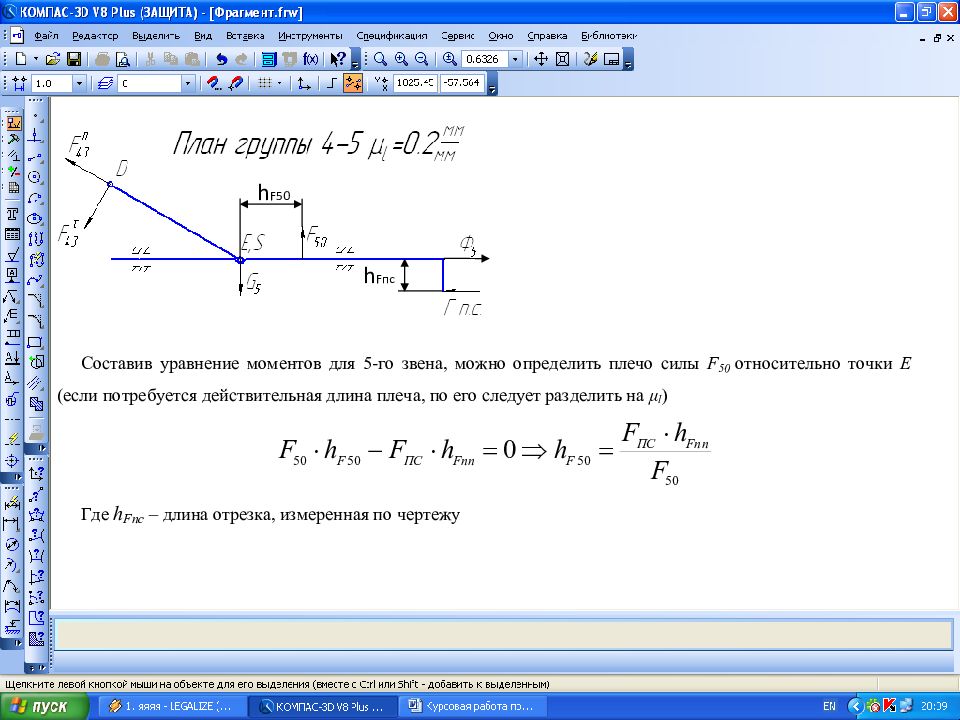
Task: Expand the 1.0 step value dropdown
Action: [79, 83]
